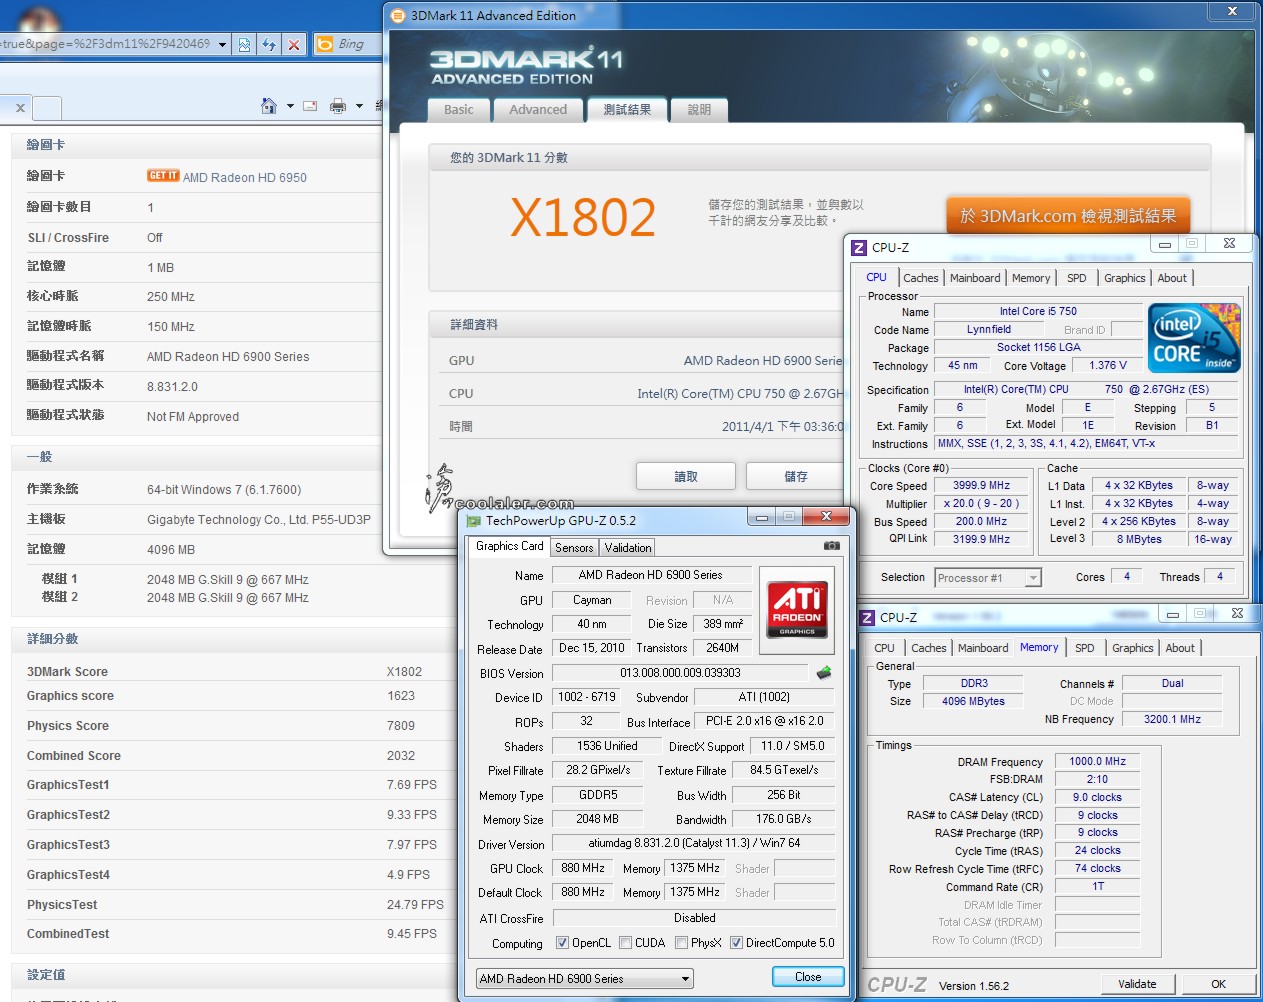Viewport: 1263px width, 1002px height.
Task: Click the 3999.9 MHz core speed value
Action: [982, 485]
